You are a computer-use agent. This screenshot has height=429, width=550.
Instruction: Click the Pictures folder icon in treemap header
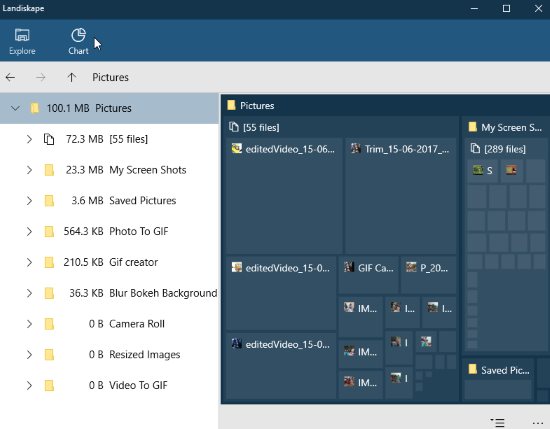coord(231,105)
